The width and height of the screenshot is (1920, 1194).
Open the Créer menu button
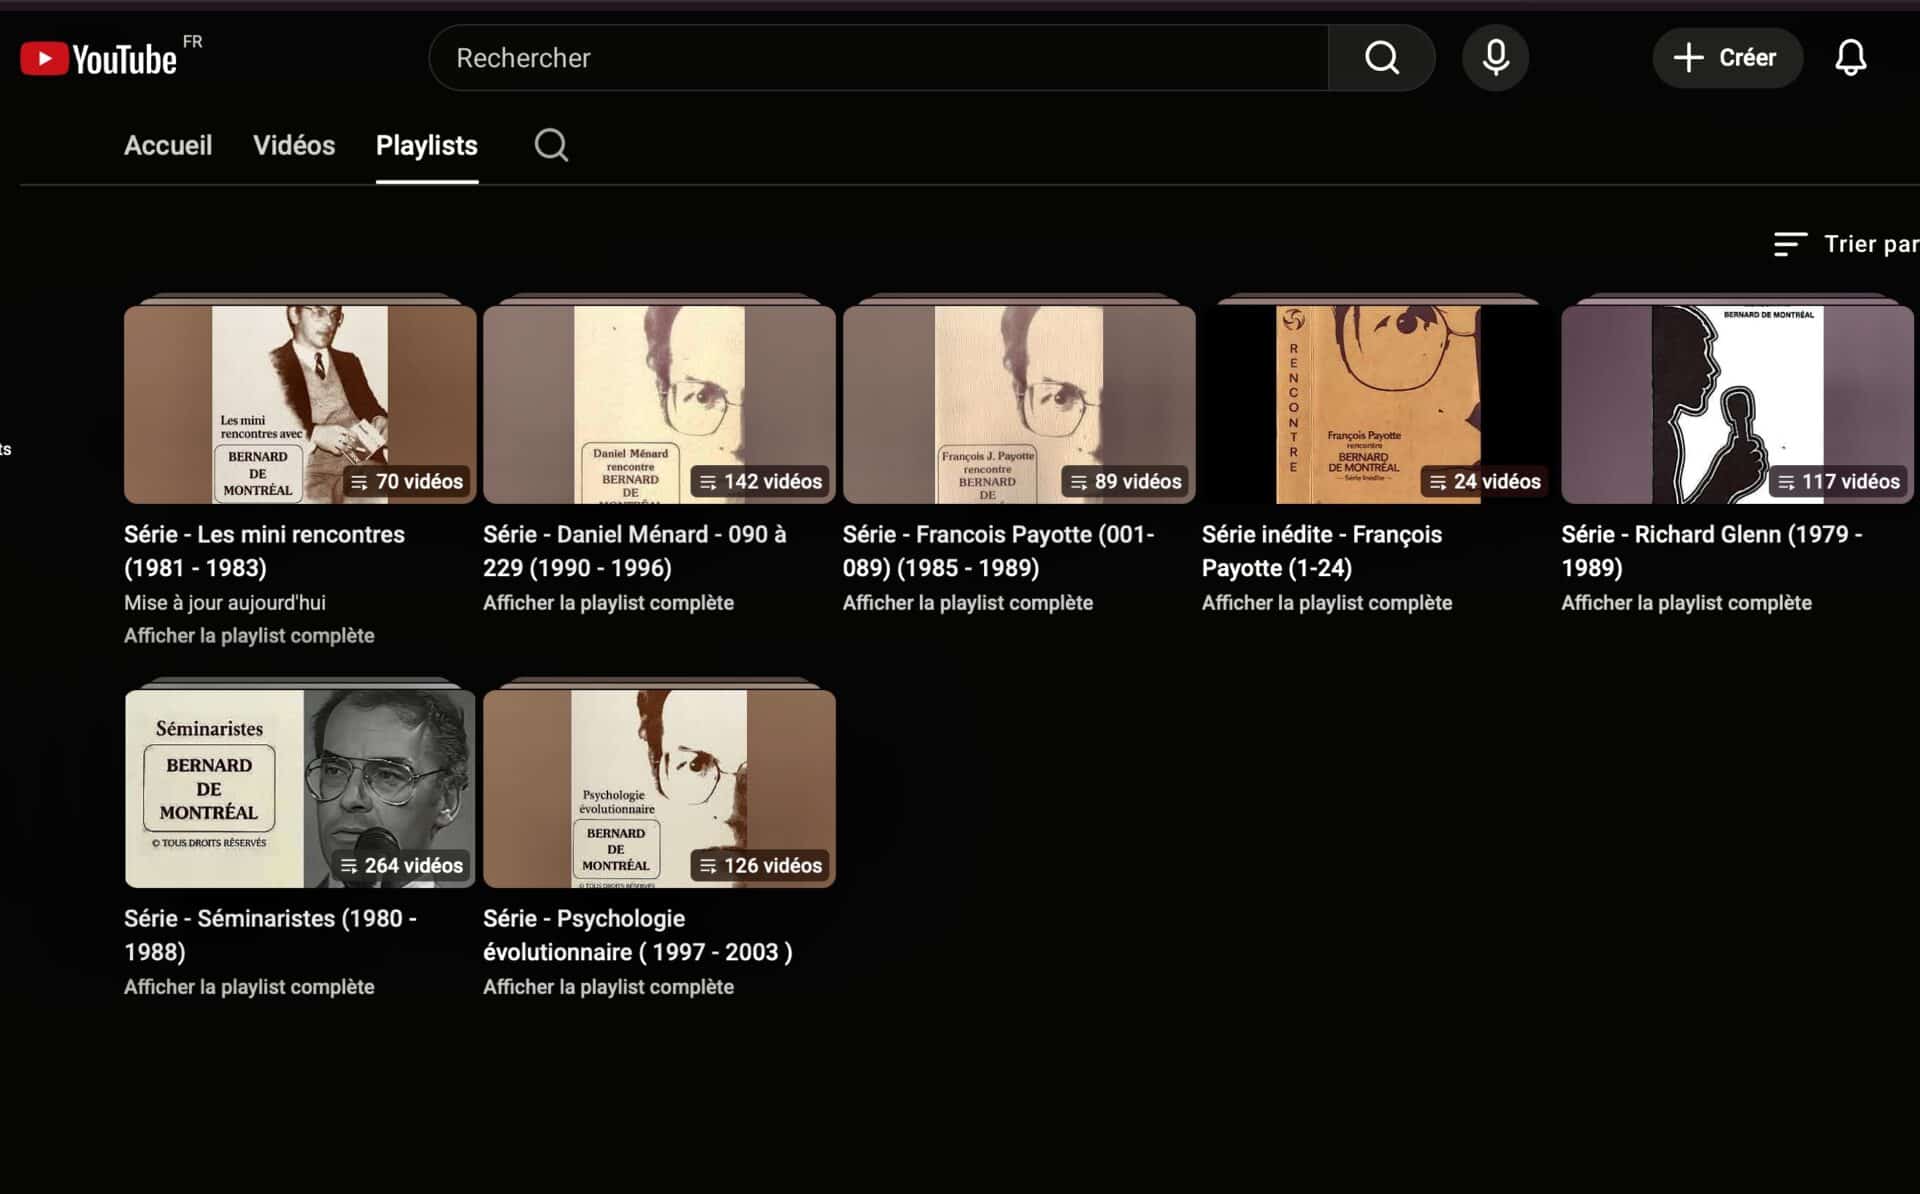click(1727, 58)
